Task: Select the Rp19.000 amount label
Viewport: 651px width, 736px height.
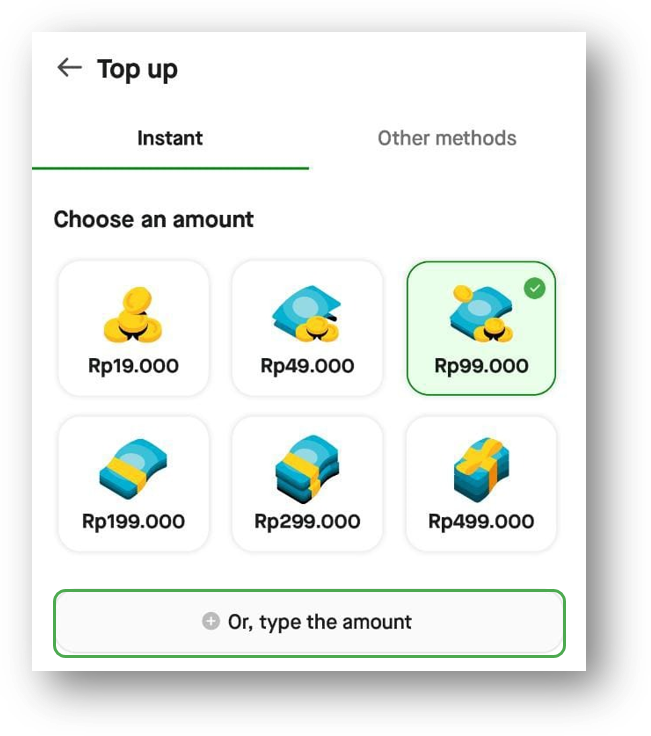Action: pyautogui.click(x=133, y=366)
